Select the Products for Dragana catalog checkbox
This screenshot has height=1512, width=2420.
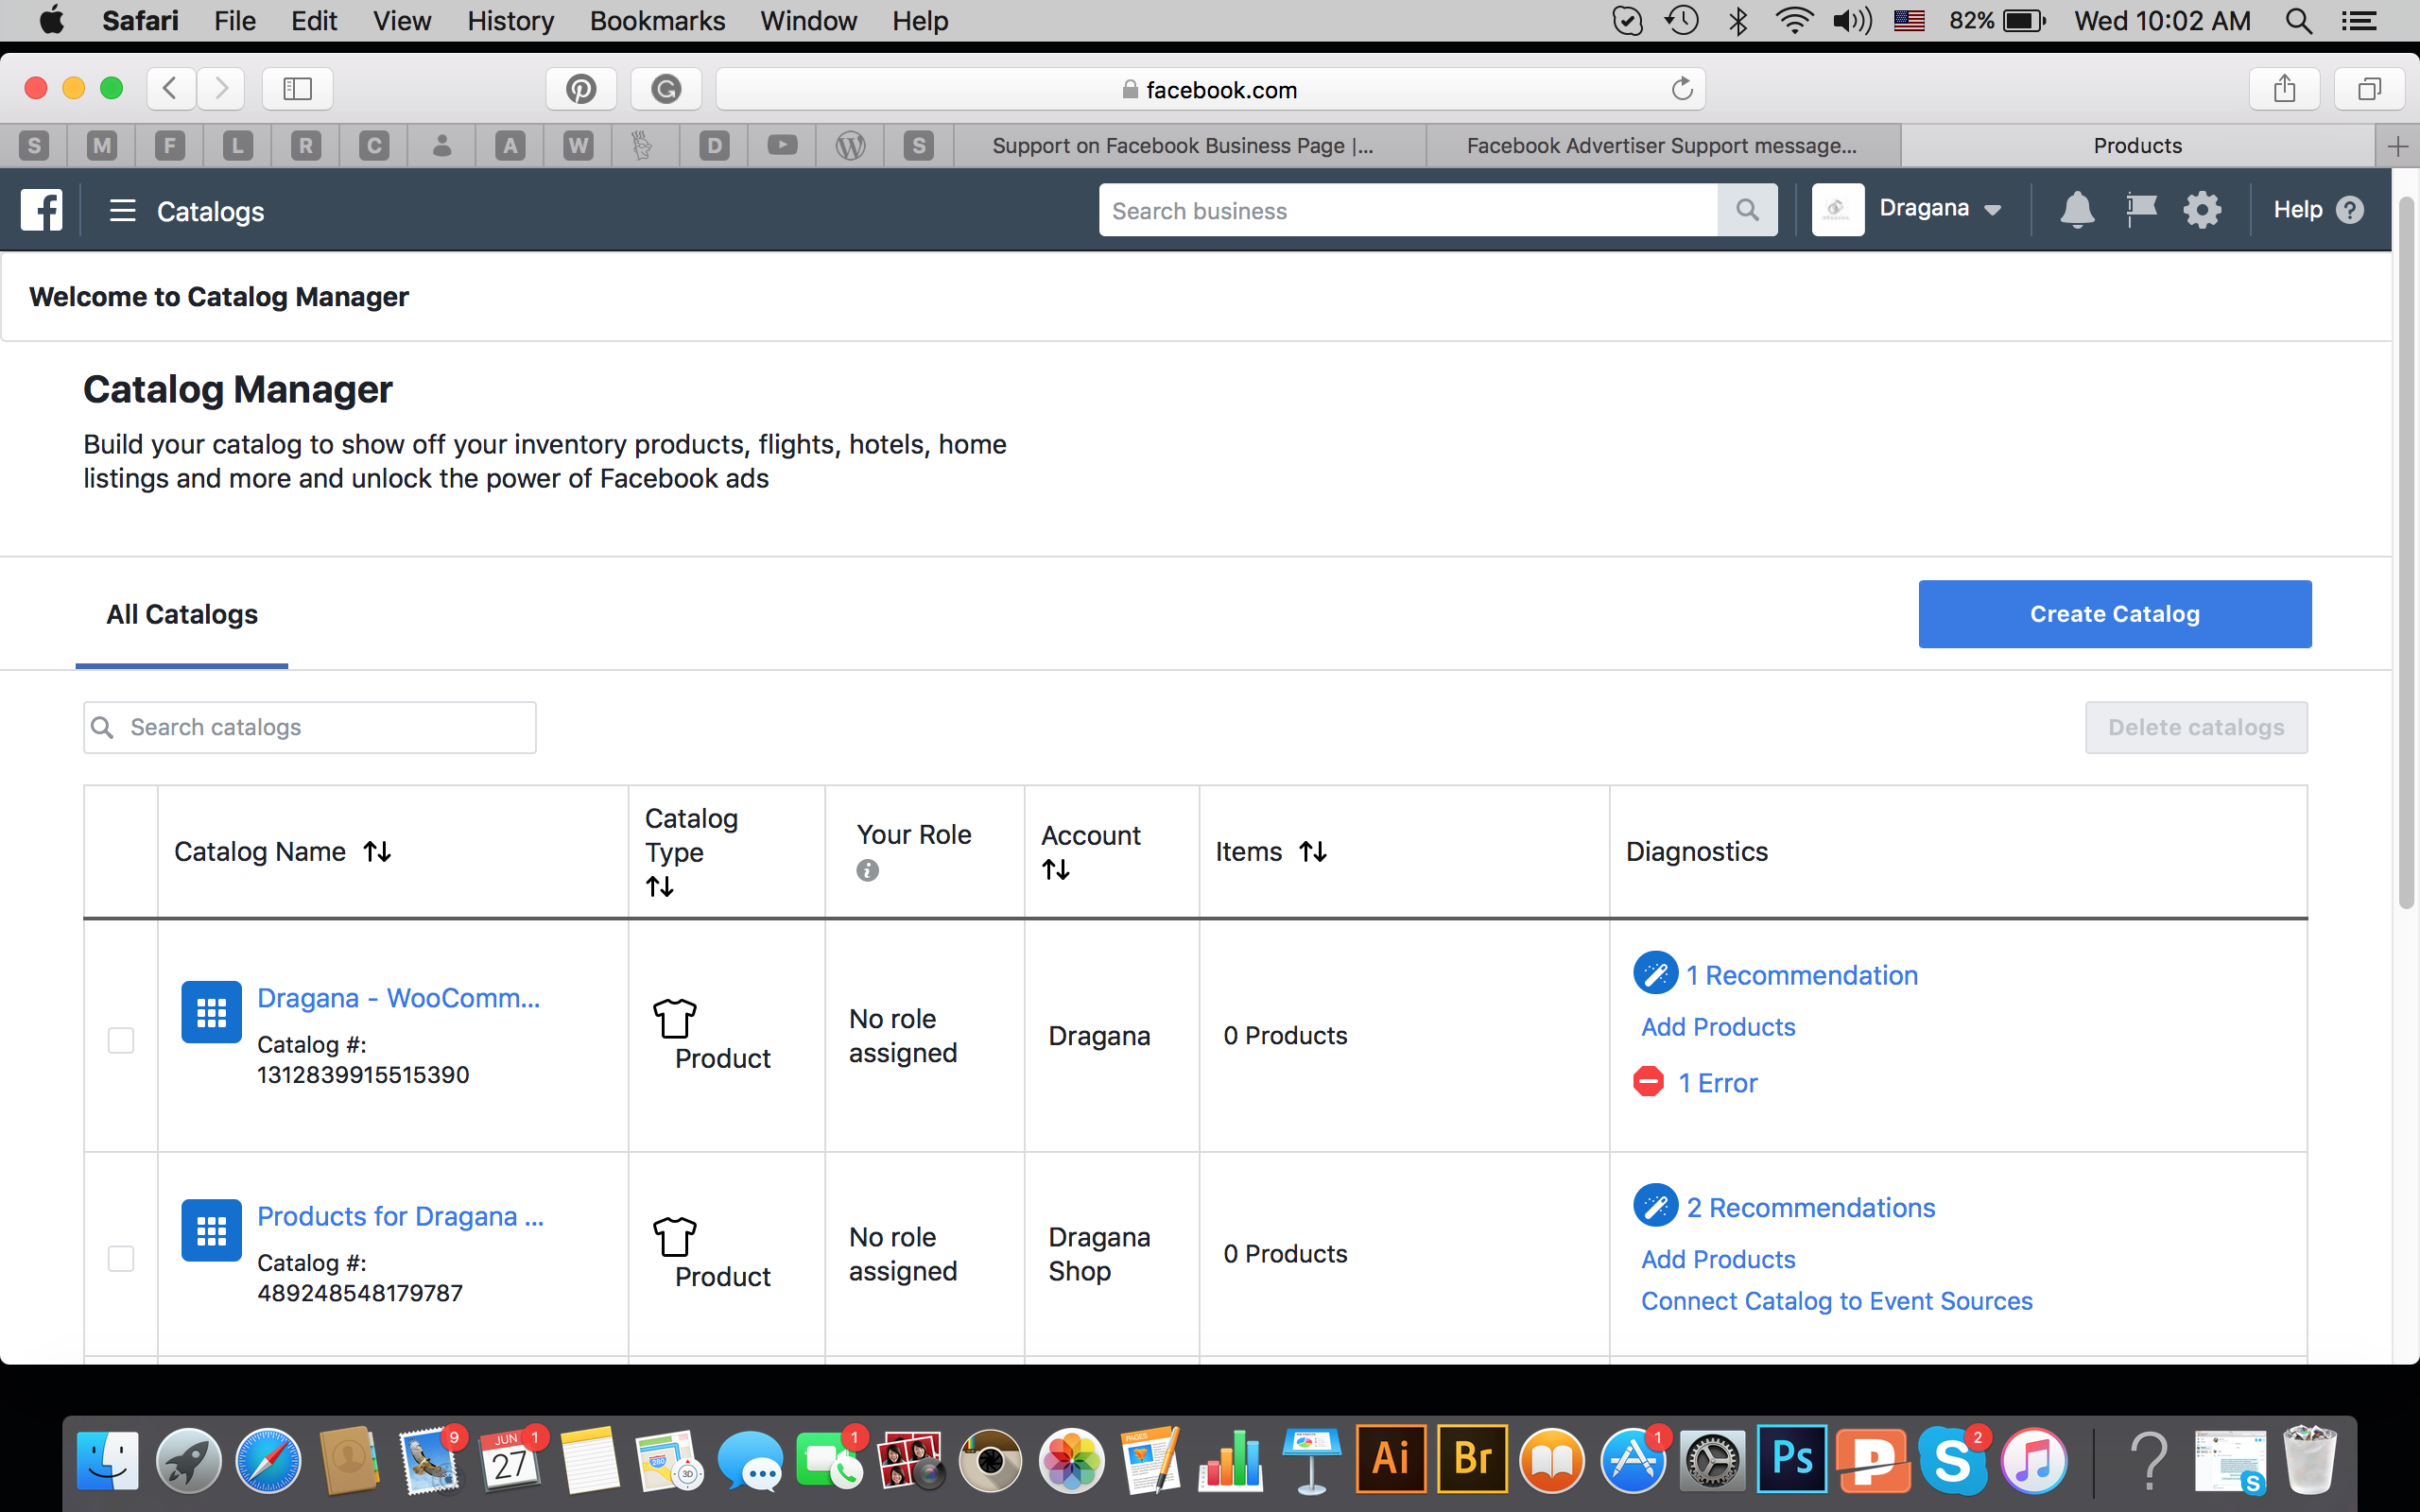(121, 1258)
